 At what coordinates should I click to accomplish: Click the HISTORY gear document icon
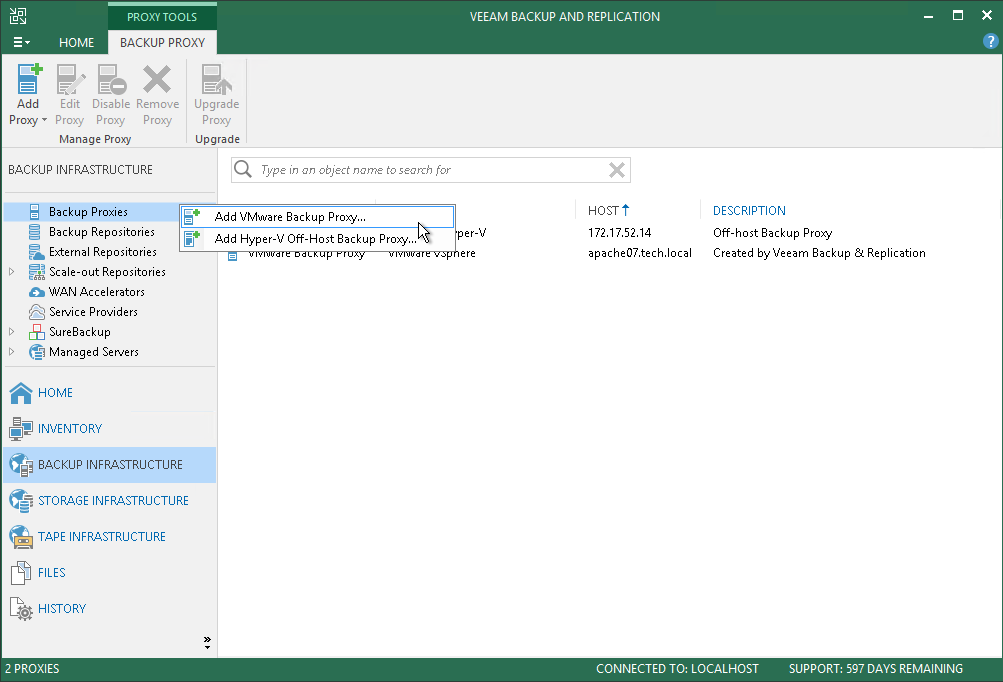tap(21, 608)
